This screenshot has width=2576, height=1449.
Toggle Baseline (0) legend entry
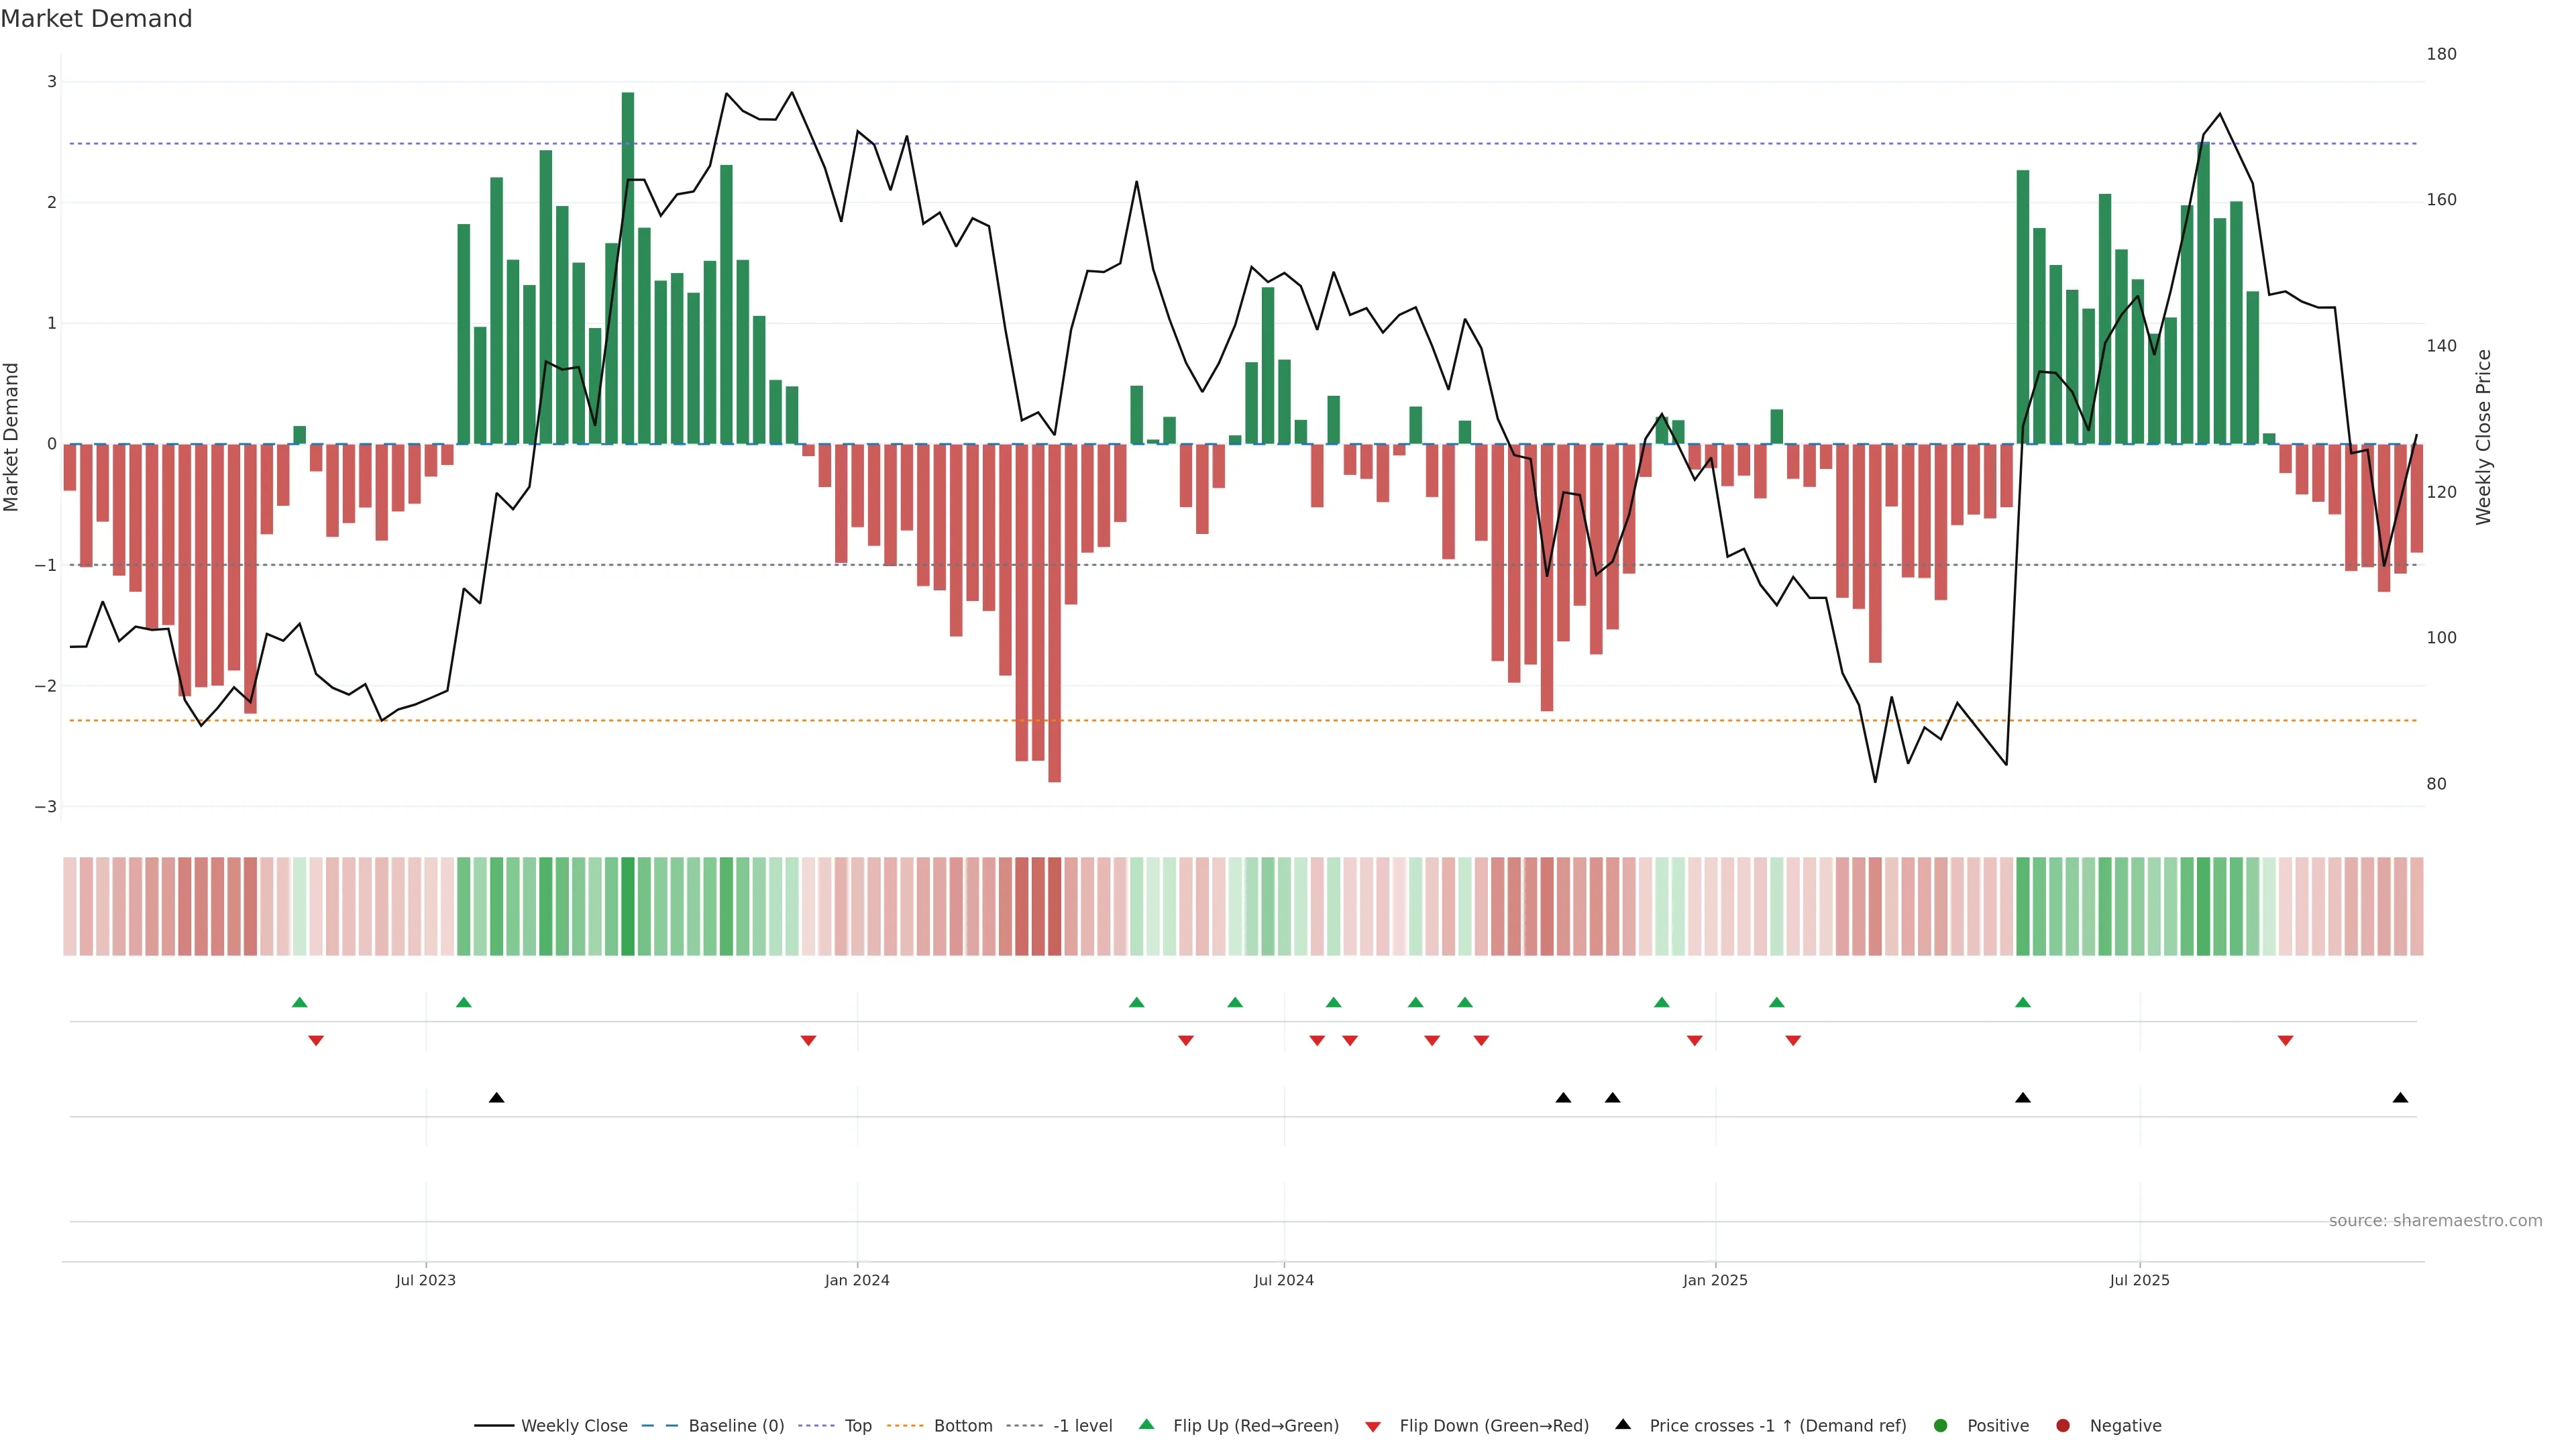(736, 1425)
